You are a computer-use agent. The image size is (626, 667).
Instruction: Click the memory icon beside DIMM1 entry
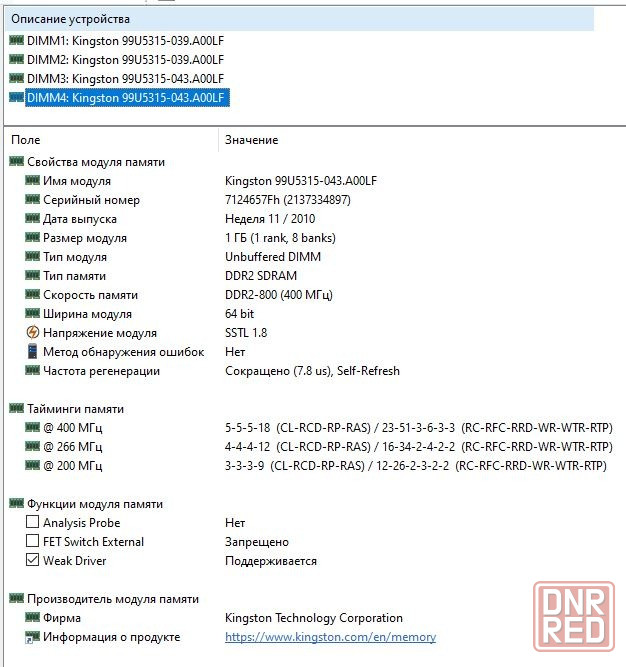pos(16,40)
